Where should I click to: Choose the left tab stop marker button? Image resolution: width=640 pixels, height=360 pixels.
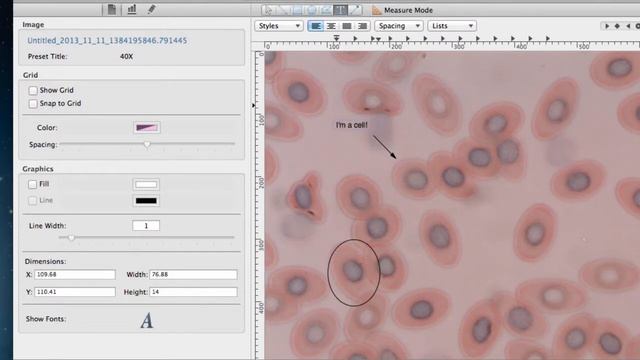click(x=607, y=26)
